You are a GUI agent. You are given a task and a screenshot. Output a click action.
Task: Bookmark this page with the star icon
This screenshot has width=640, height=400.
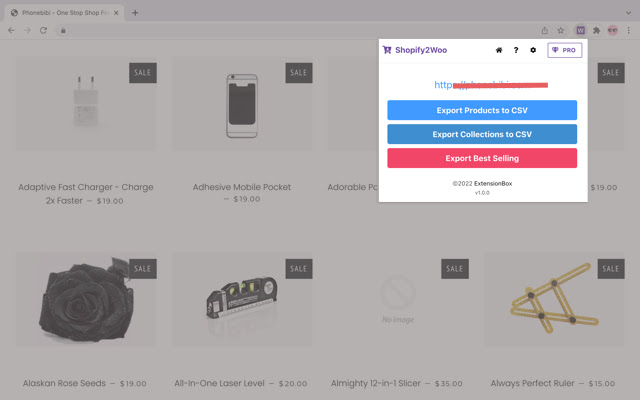point(561,30)
